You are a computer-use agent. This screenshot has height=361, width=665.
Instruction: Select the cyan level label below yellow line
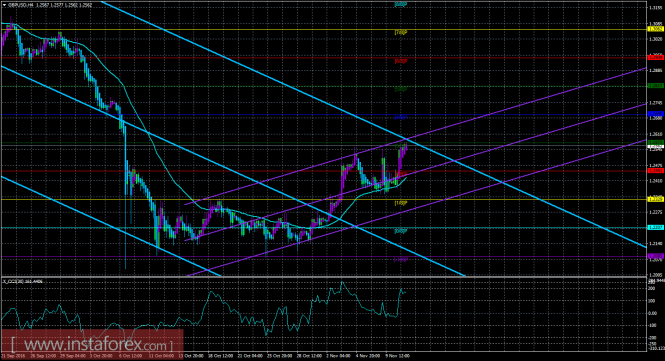401,231
